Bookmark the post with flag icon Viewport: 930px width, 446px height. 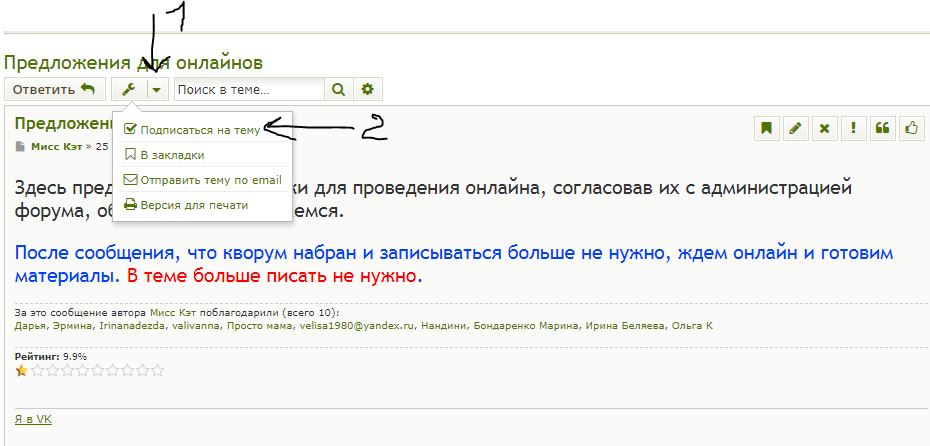pyautogui.click(x=766, y=128)
